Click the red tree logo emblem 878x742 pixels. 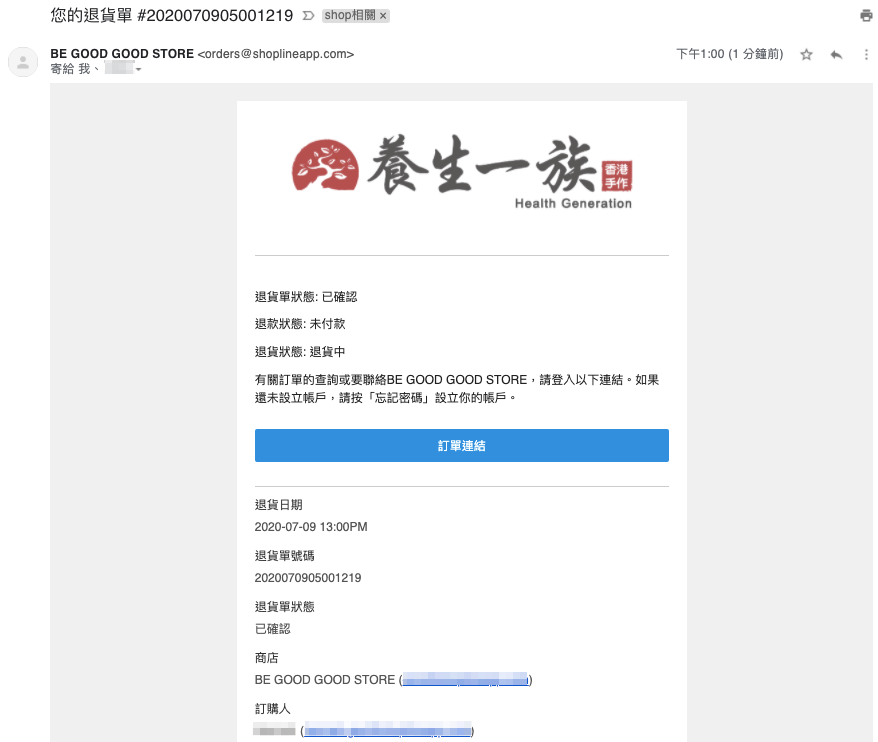[x=325, y=165]
